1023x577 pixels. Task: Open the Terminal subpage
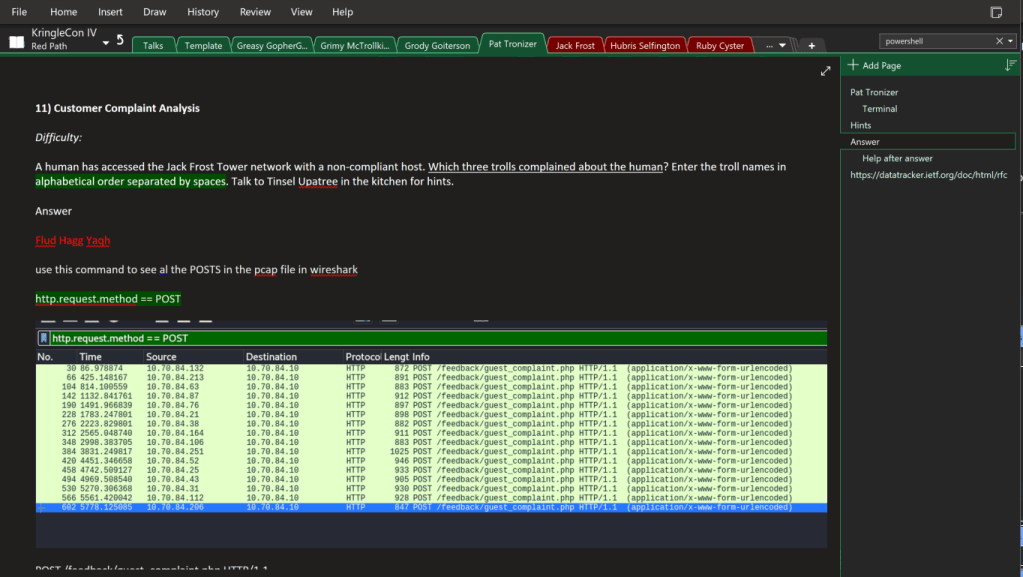(880, 108)
